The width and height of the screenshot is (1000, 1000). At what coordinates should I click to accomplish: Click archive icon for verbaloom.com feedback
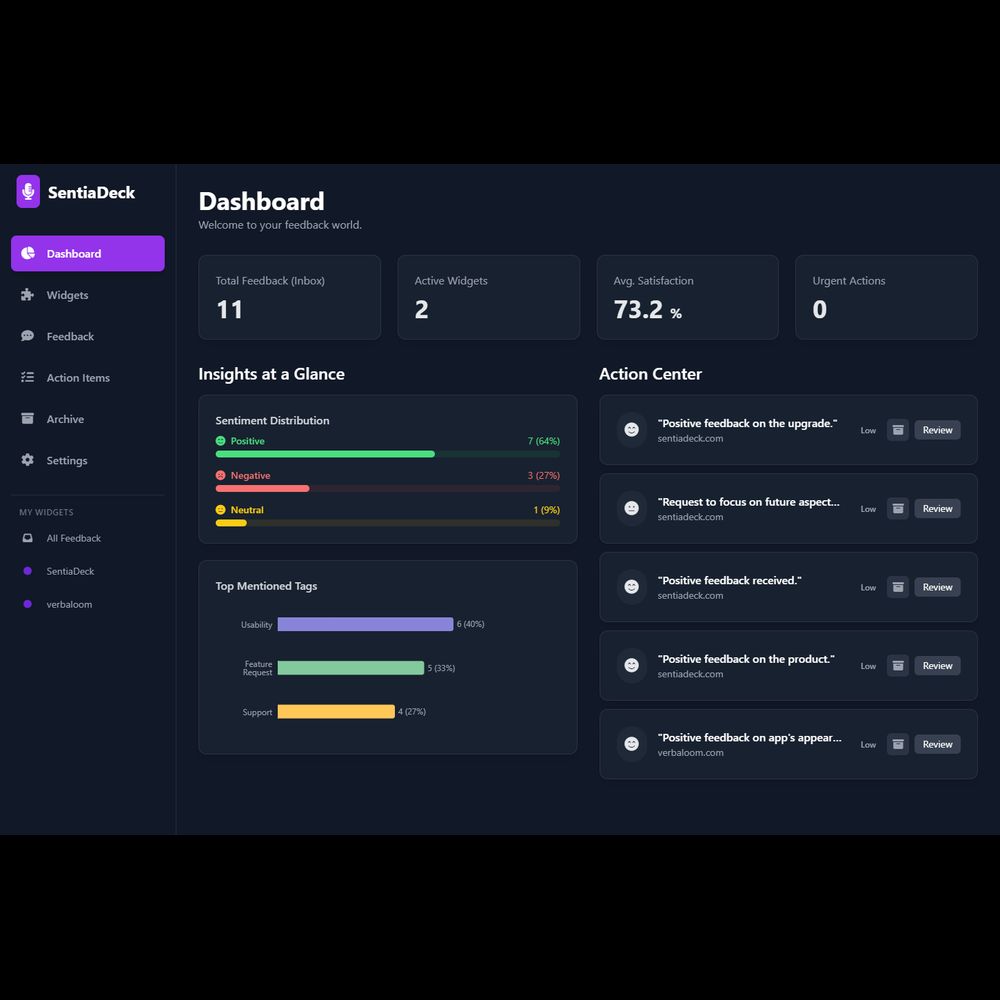(x=898, y=744)
